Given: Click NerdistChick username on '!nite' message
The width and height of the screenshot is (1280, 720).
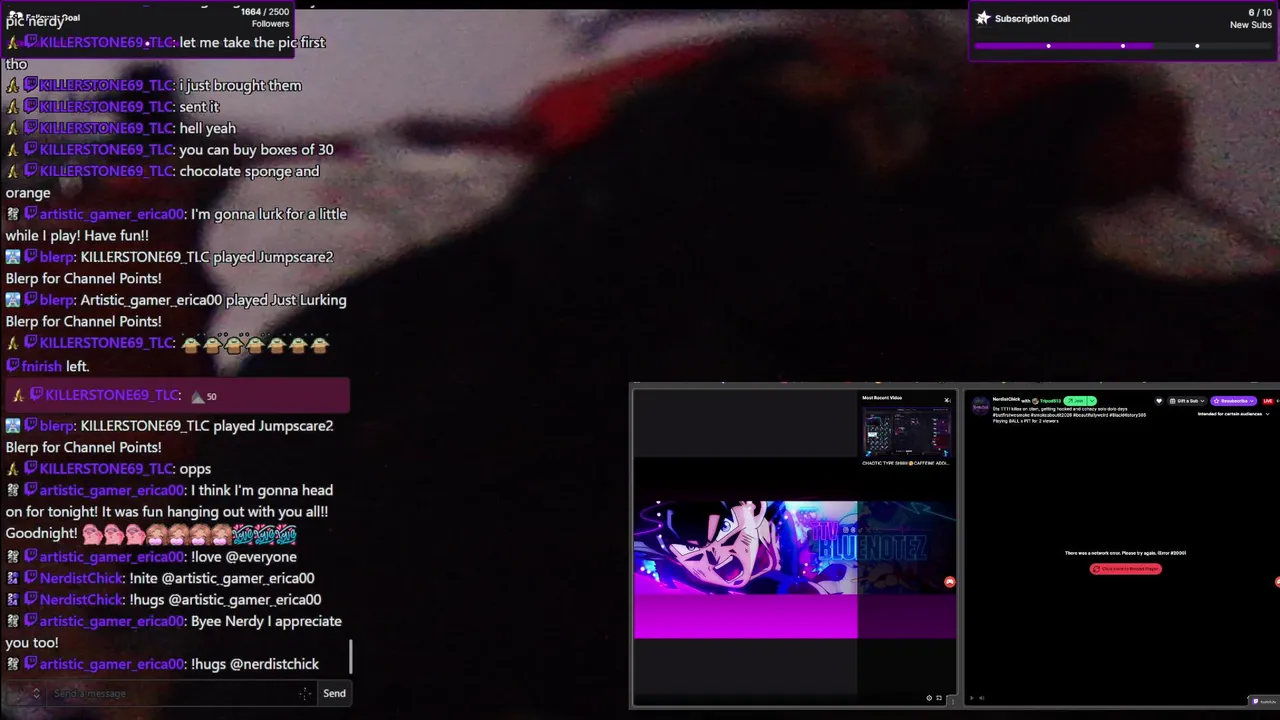Looking at the screenshot, I should point(82,578).
